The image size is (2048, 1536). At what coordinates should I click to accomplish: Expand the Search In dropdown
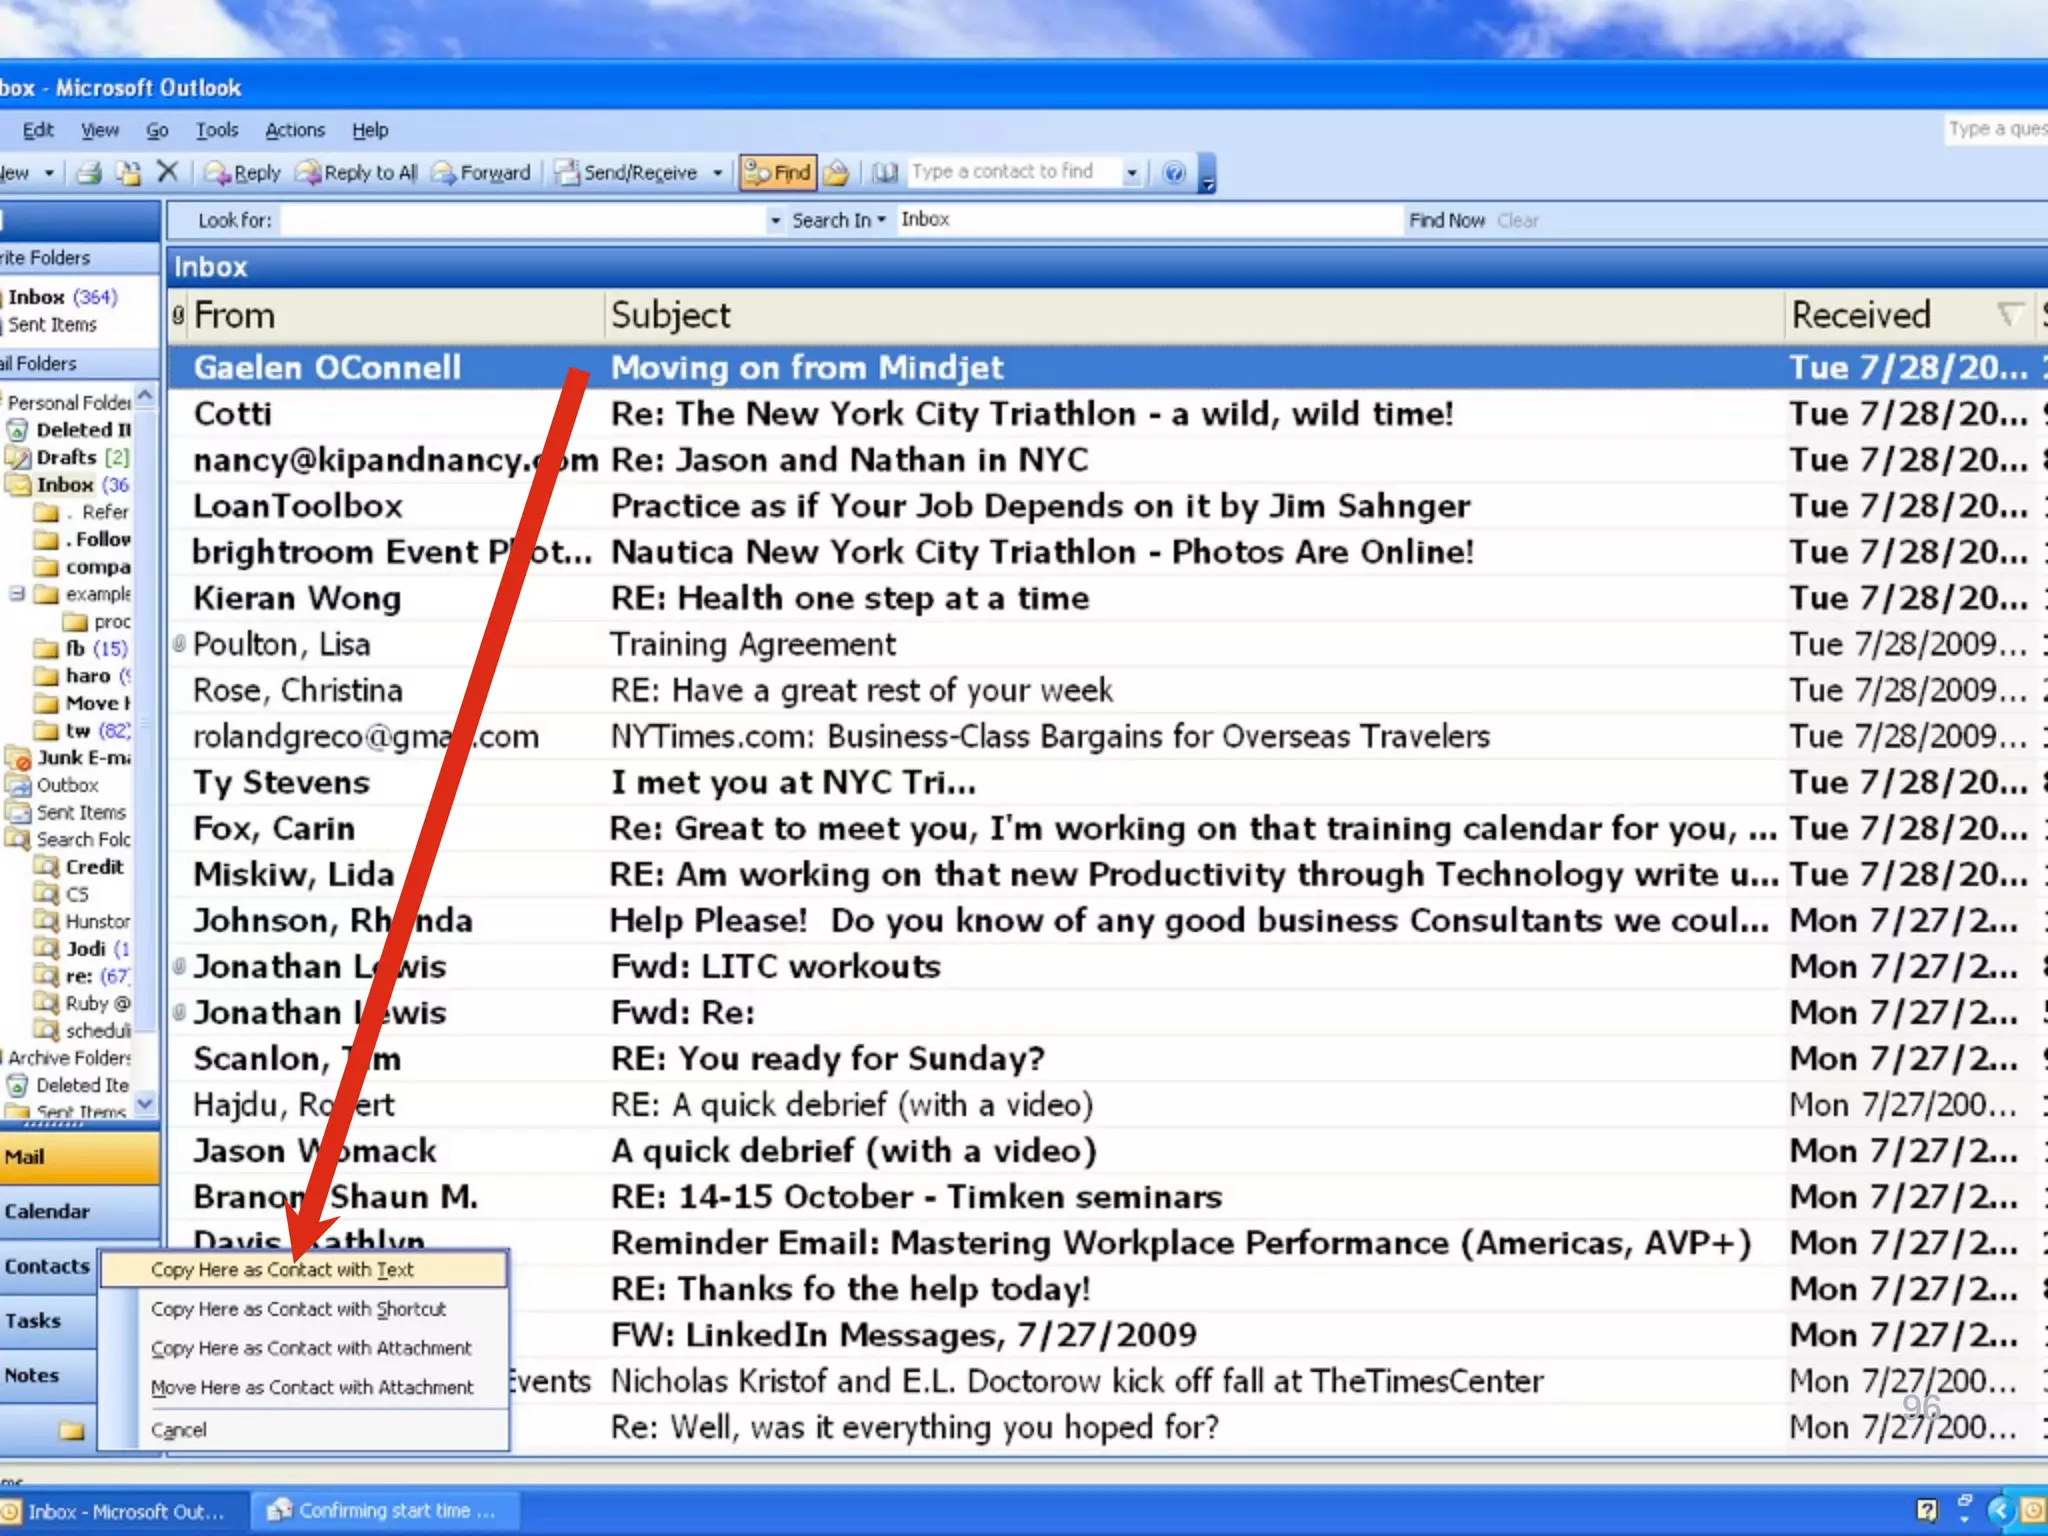pos(839,220)
